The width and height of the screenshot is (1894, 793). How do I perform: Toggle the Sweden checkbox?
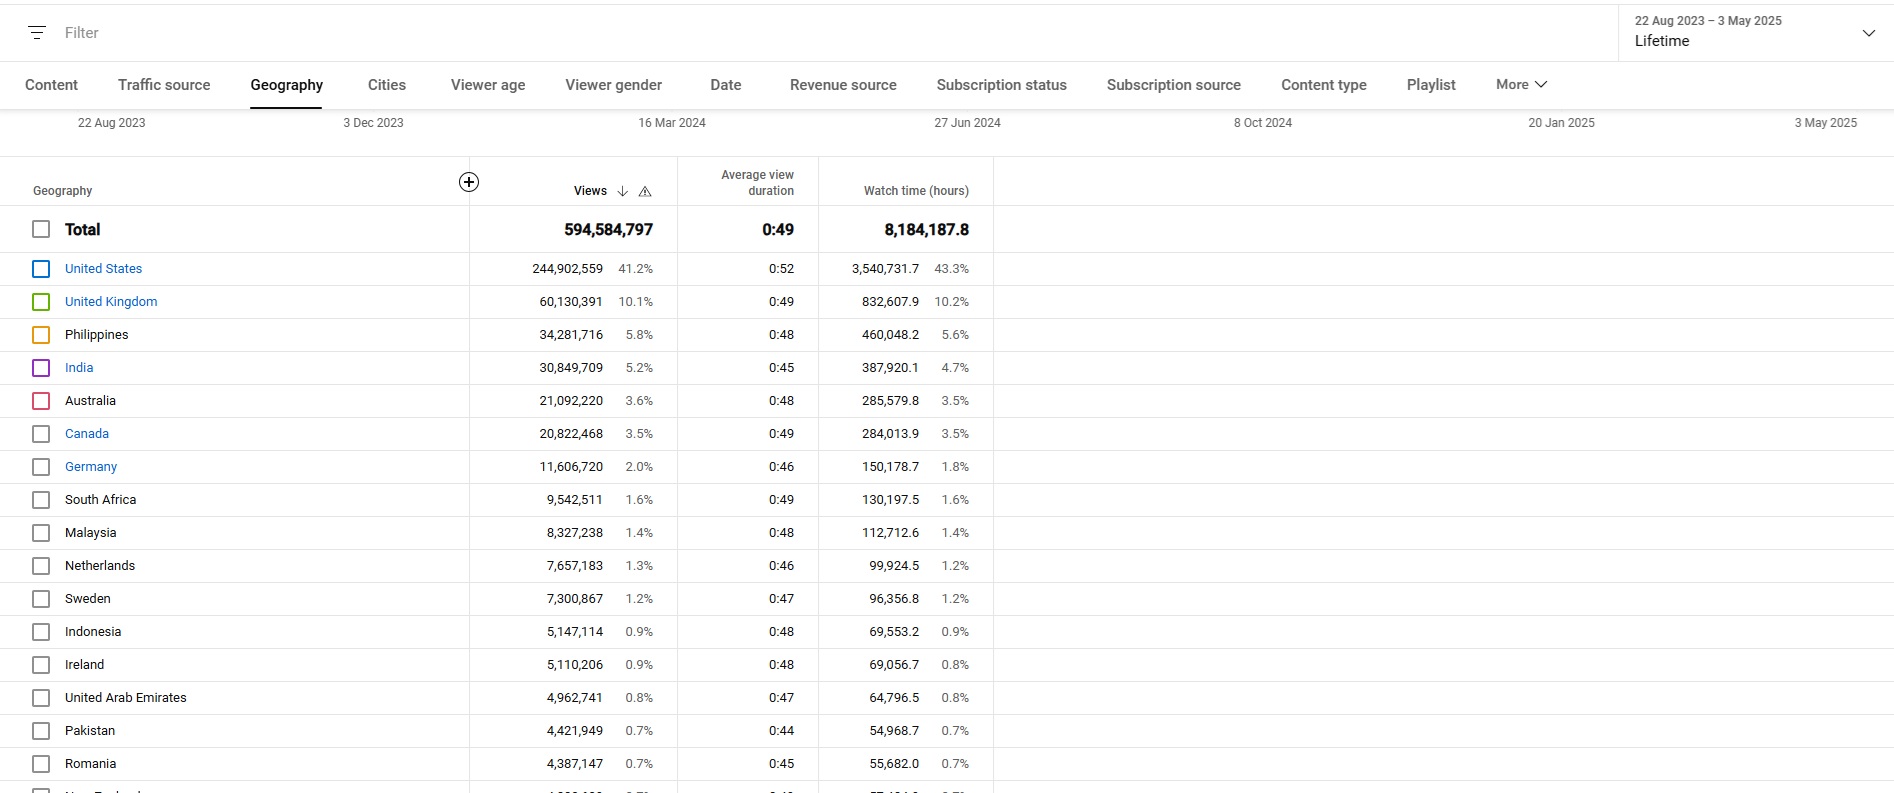41,599
